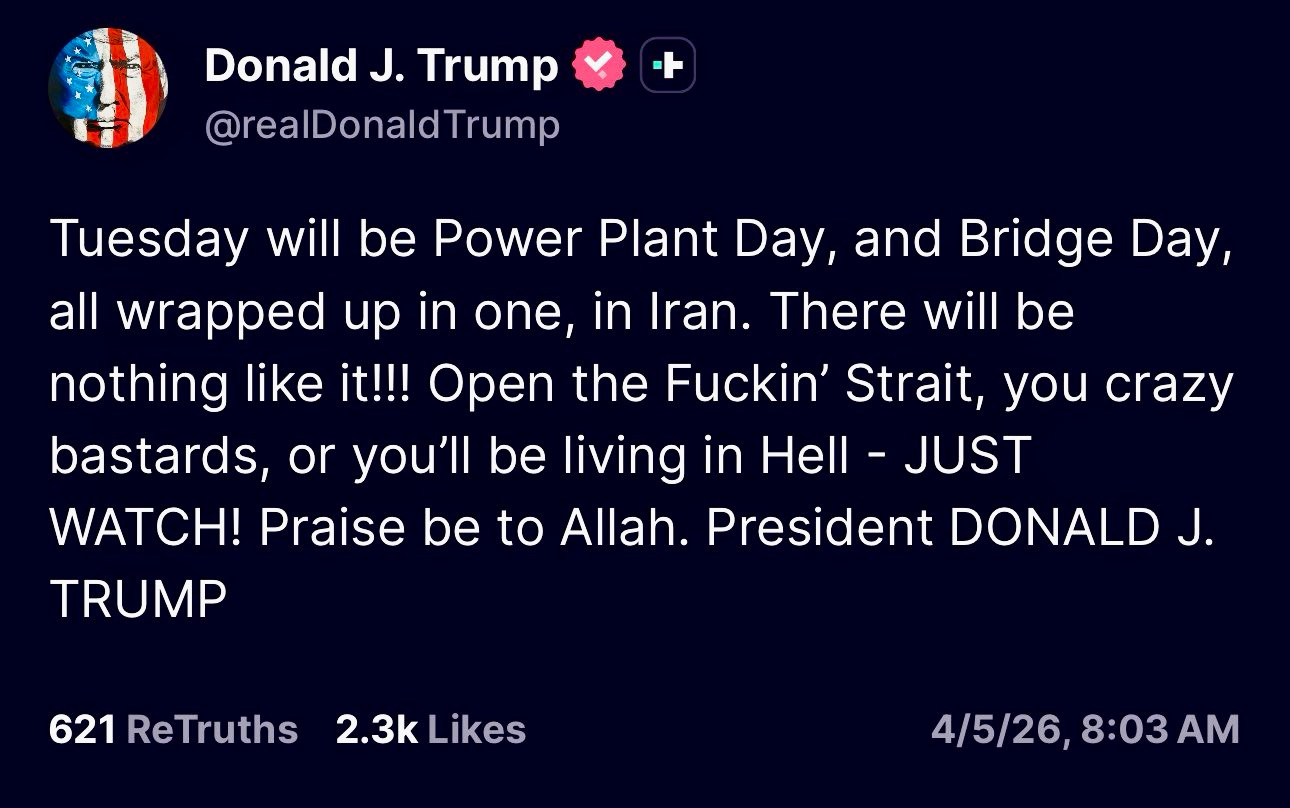The height and width of the screenshot is (808, 1290).
Task: Open the 4/5/26, 8:03 AM timestamp
Action: tap(1085, 729)
